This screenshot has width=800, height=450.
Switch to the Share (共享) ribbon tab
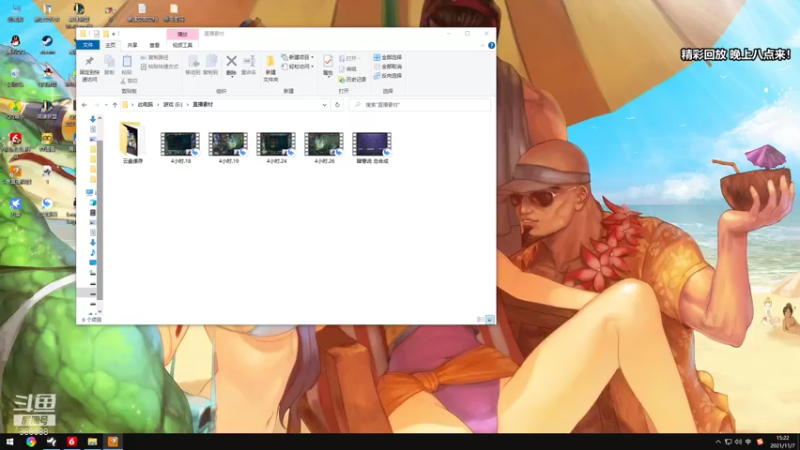pyautogui.click(x=132, y=45)
